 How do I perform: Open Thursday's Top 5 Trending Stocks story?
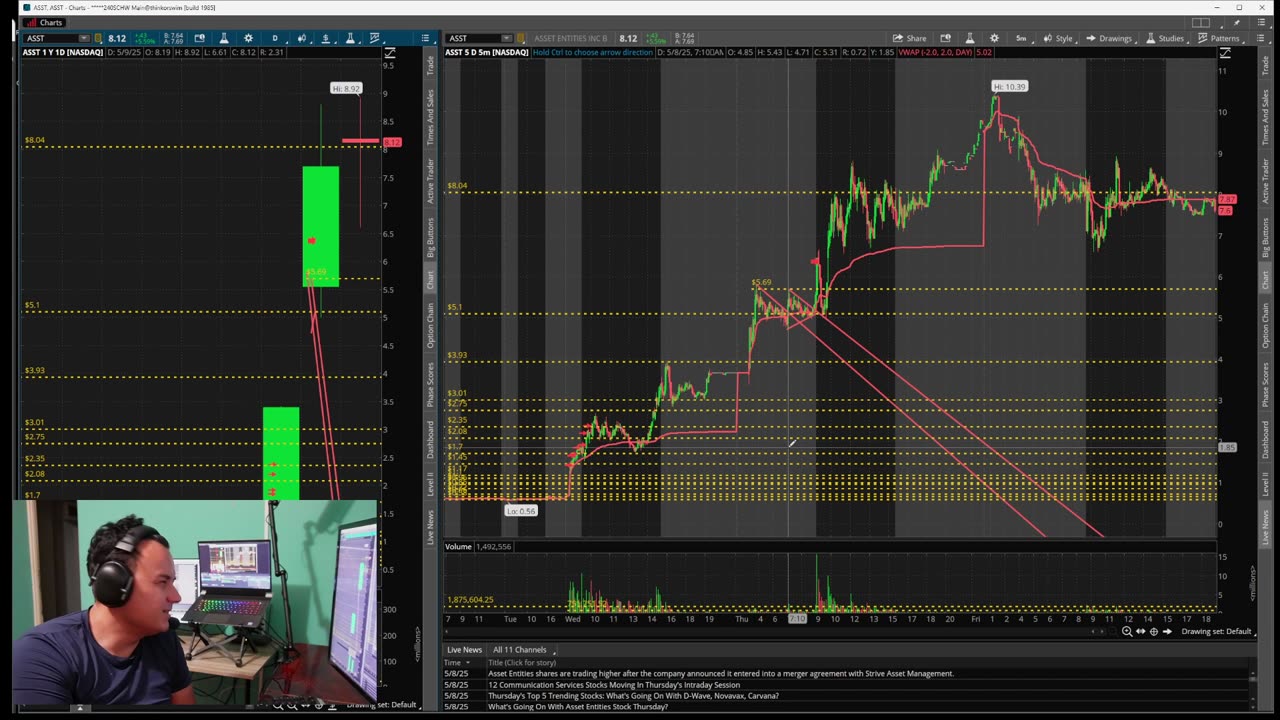(633, 696)
